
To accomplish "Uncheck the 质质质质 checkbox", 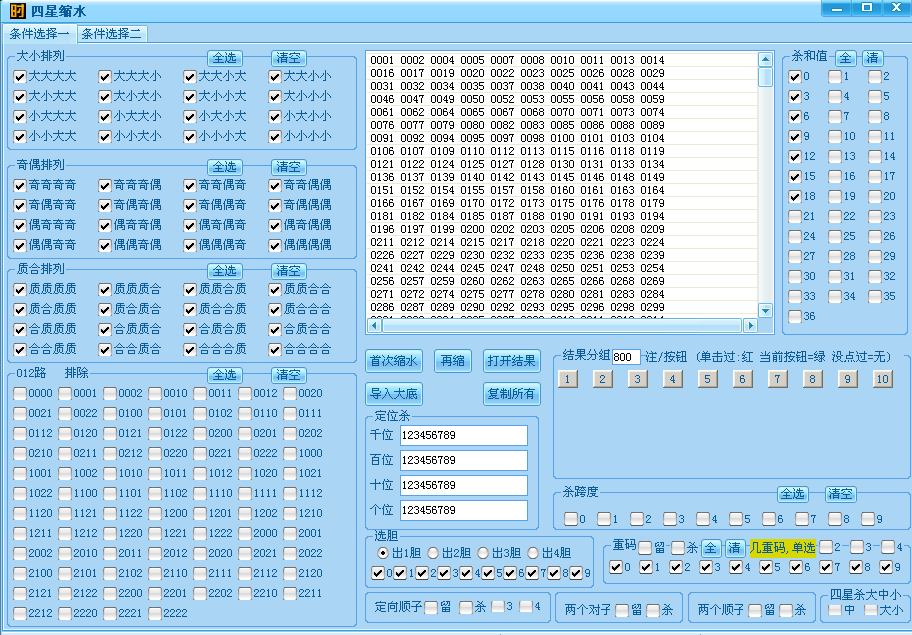I will [20, 289].
